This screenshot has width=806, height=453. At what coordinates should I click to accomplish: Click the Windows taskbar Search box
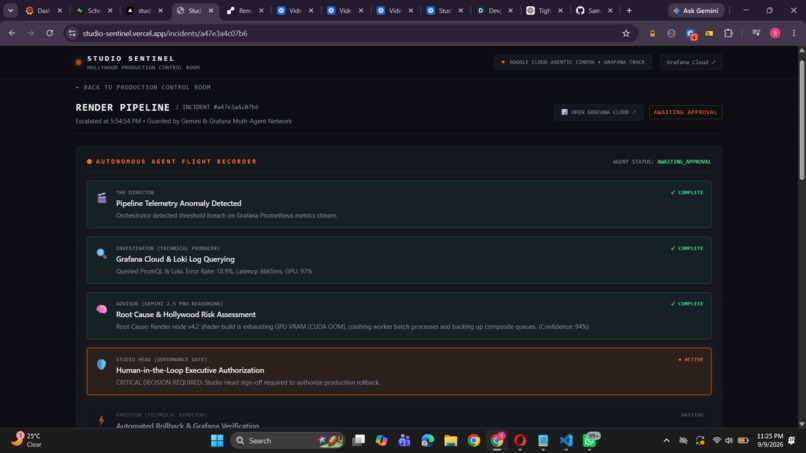[x=287, y=441]
